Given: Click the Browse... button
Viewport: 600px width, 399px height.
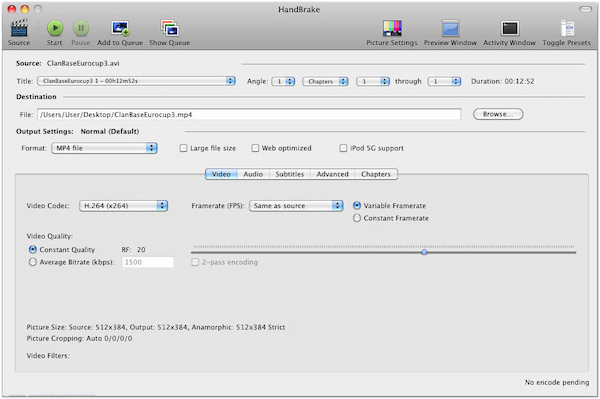Looking at the screenshot, I should coord(498,114).
